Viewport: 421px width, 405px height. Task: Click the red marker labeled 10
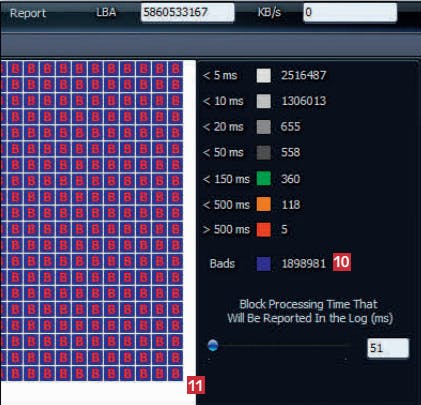[x=342, y=262]
